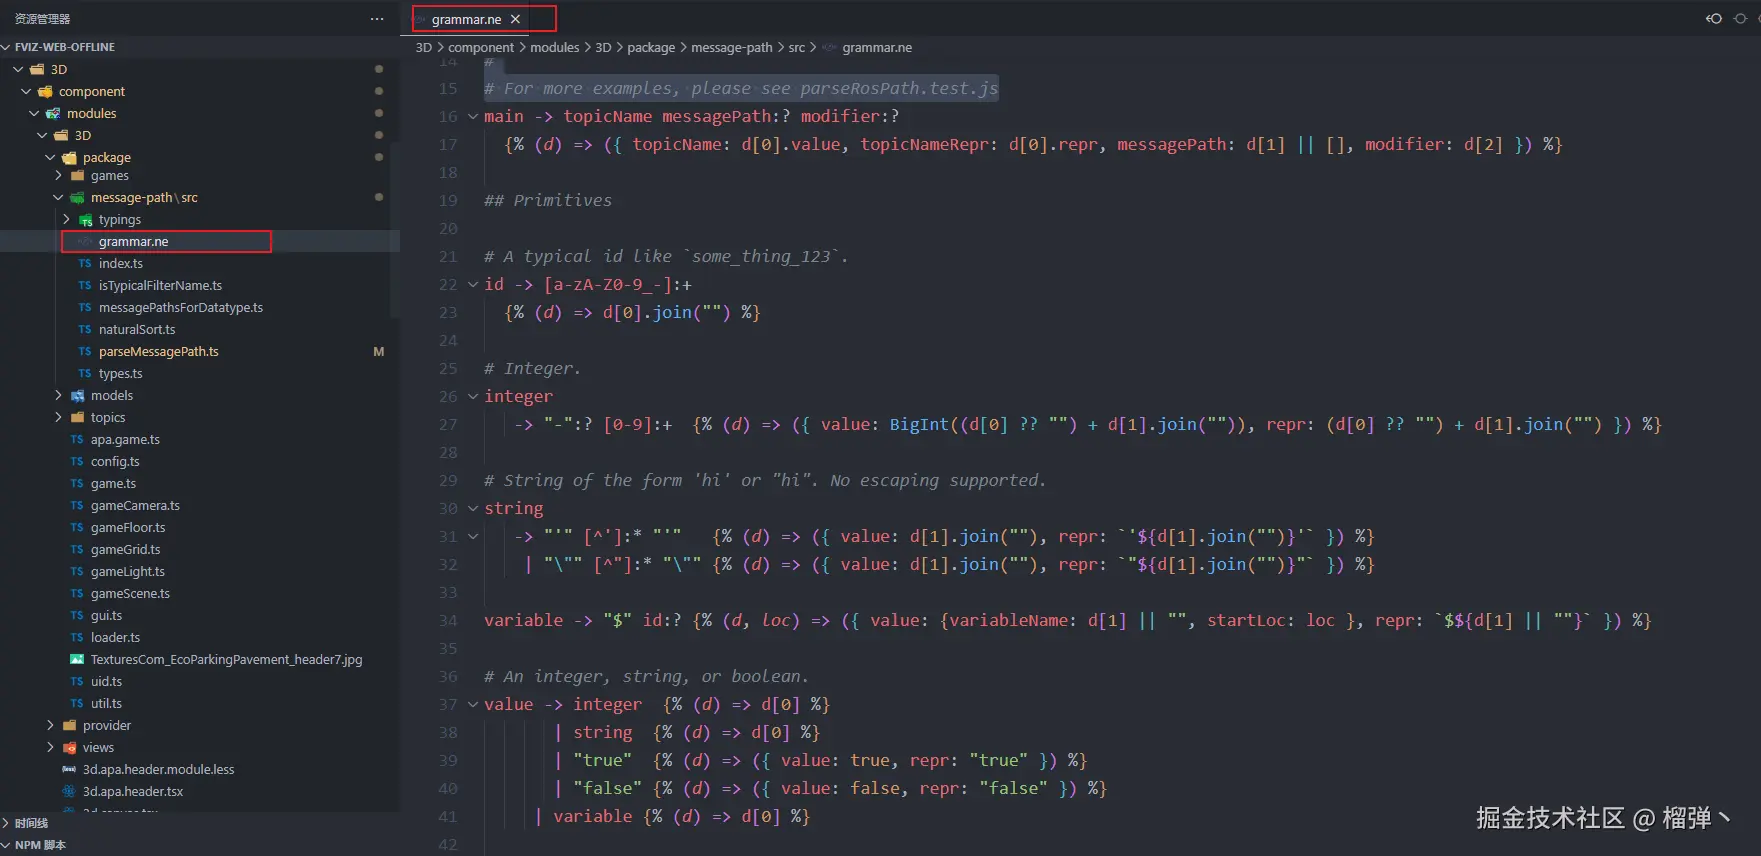This screenshot has height=856, width=1761.
Task: Click line number 34 in the gutter
Action: pyautogui.click(x=448, y=620)
